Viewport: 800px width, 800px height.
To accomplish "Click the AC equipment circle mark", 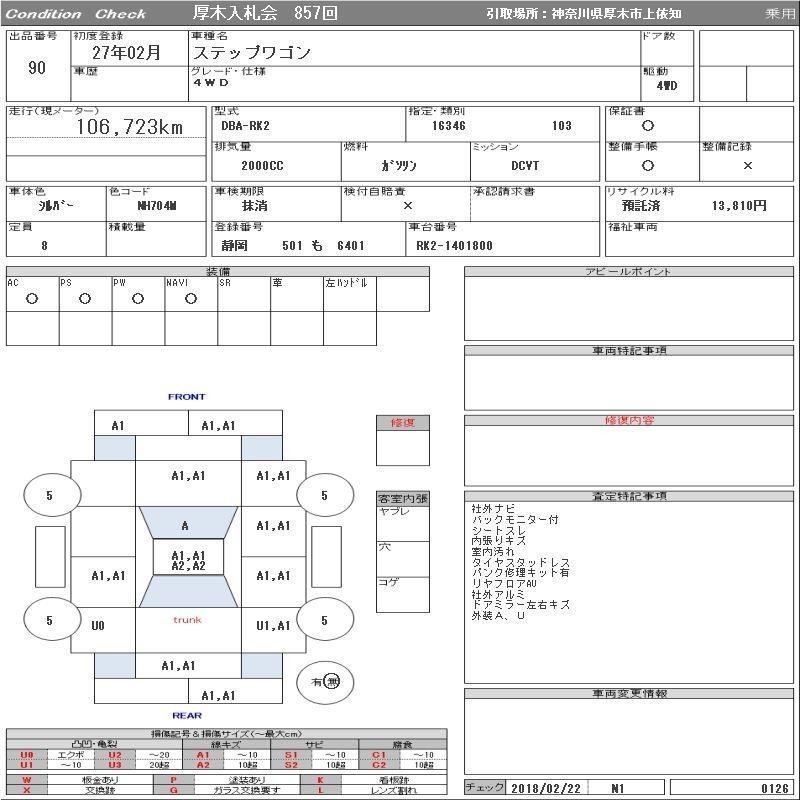I will (x=32, y=299).
